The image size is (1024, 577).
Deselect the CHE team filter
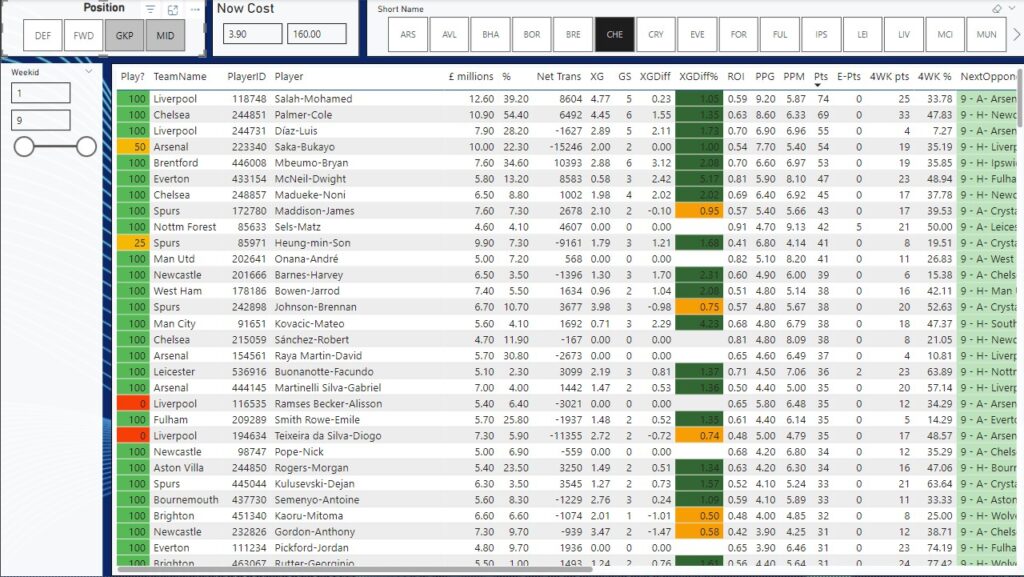(x=614, y=34)
